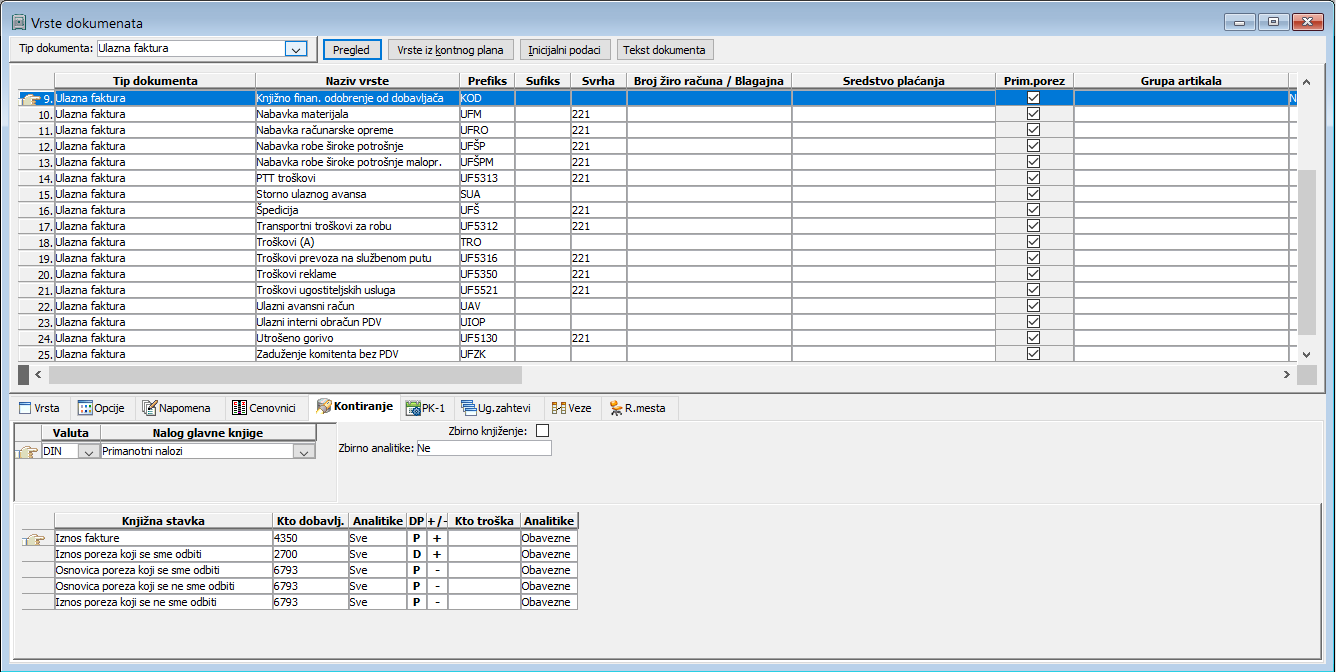Expand the Tip dokumenta dropdown
The height and width of the screenshot is (672, 1336).
pyautogui.click(x=295, y=48)
